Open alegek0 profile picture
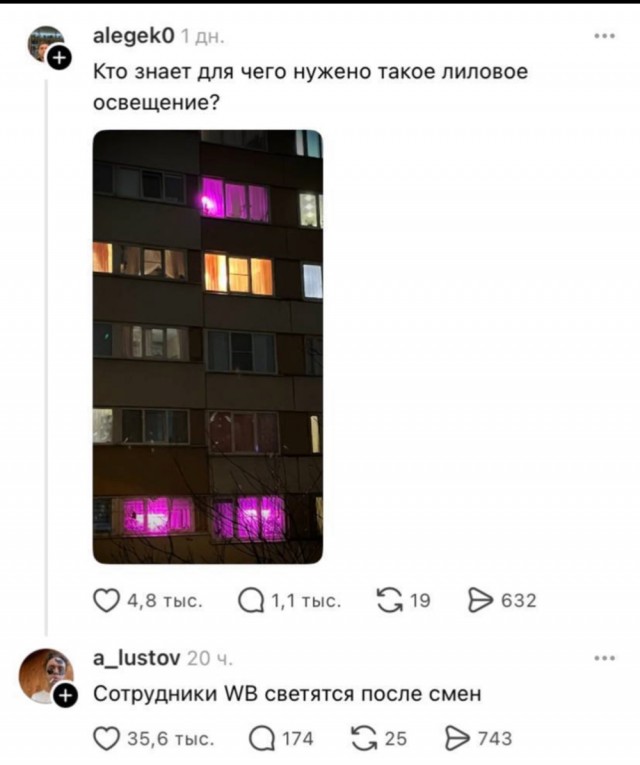Image resolution: width=640 pixels, height=765 pixels. pyautogui.click(x=46, y=44)
